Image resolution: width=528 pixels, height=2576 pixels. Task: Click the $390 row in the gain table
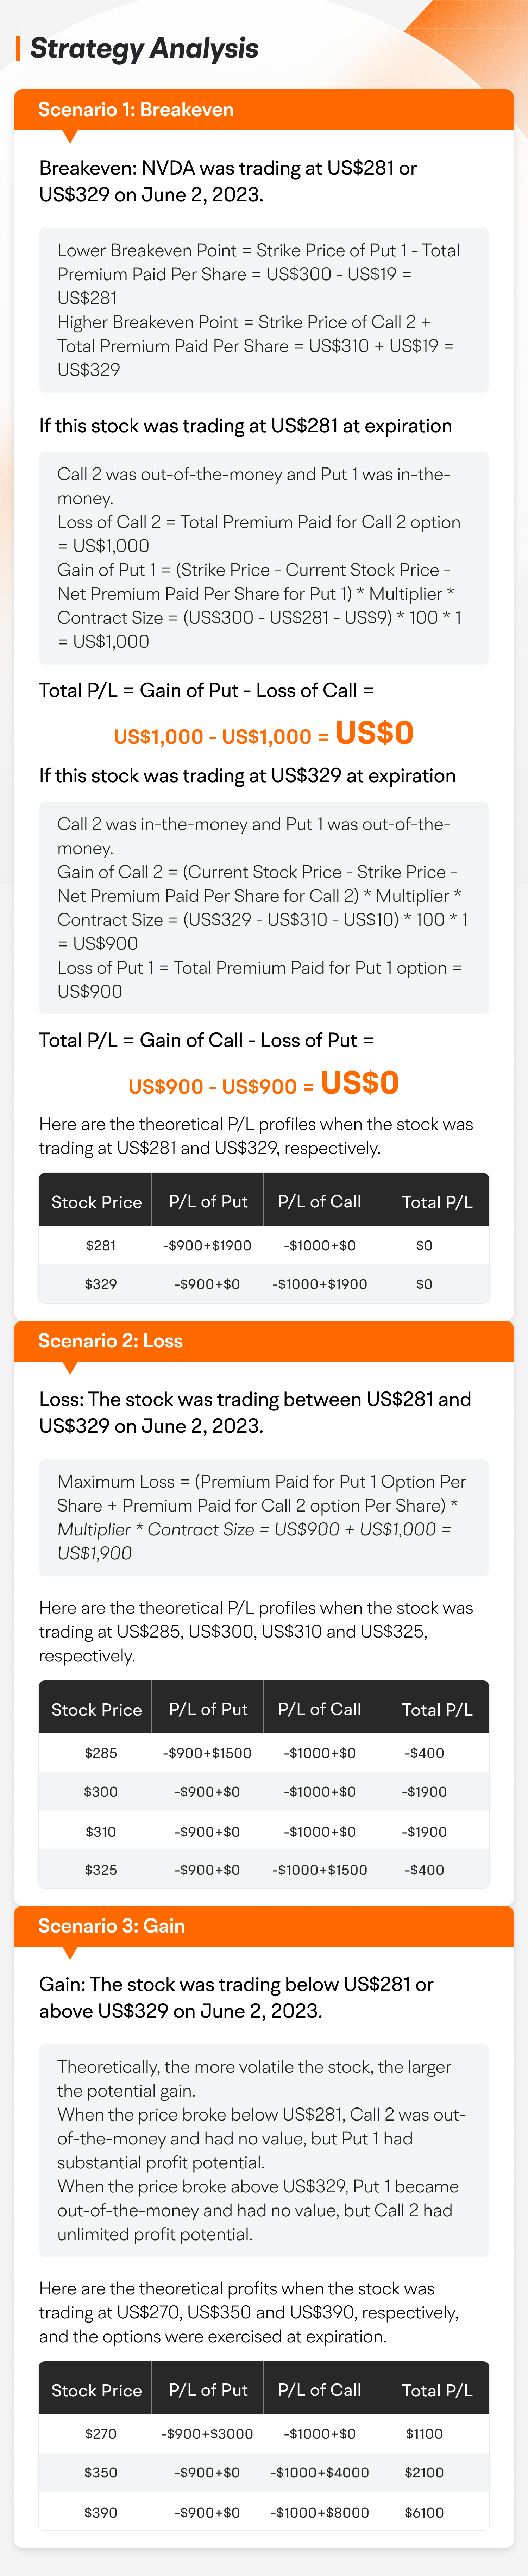(x=264, y=2512)
